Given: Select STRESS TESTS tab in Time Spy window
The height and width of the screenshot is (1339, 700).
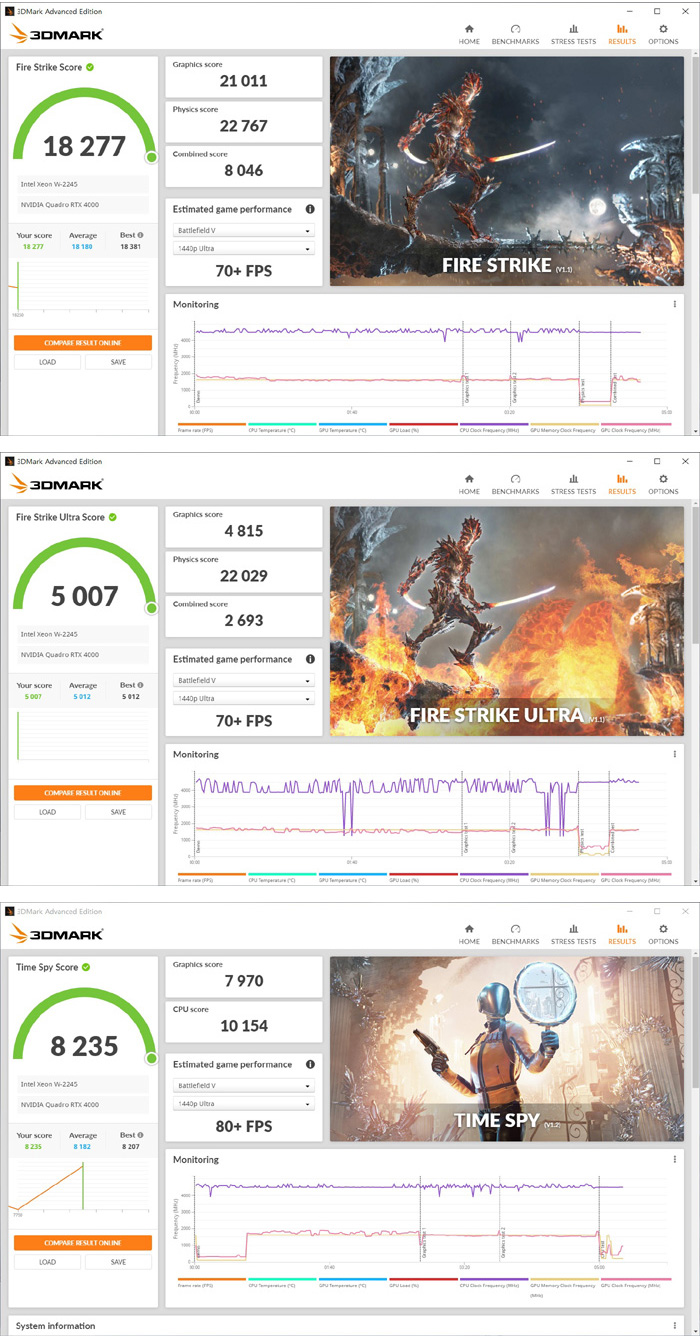Looking at the screenshot, I should coord(573,935).
